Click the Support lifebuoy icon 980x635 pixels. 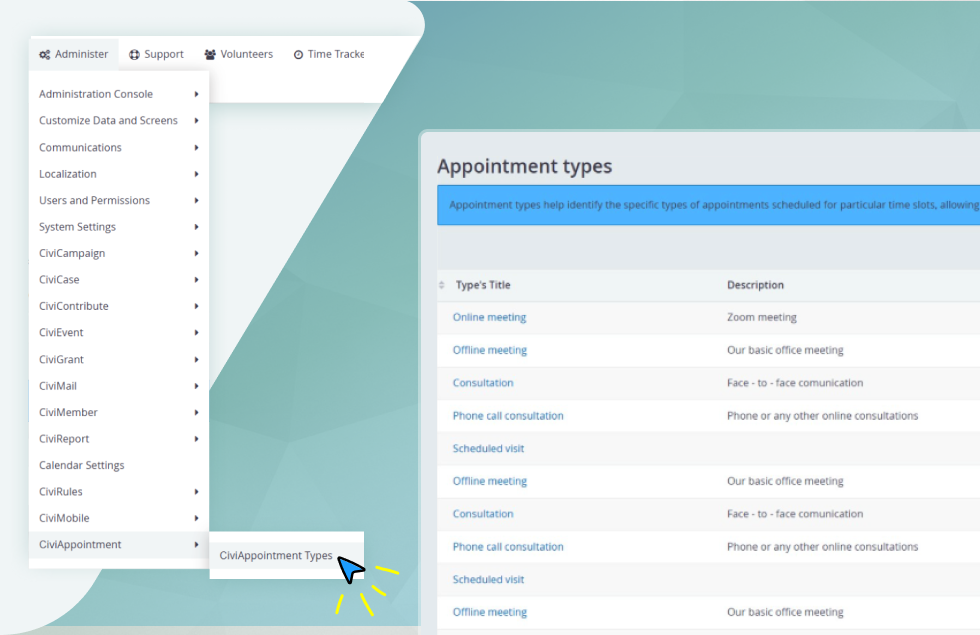pos(134,54)
